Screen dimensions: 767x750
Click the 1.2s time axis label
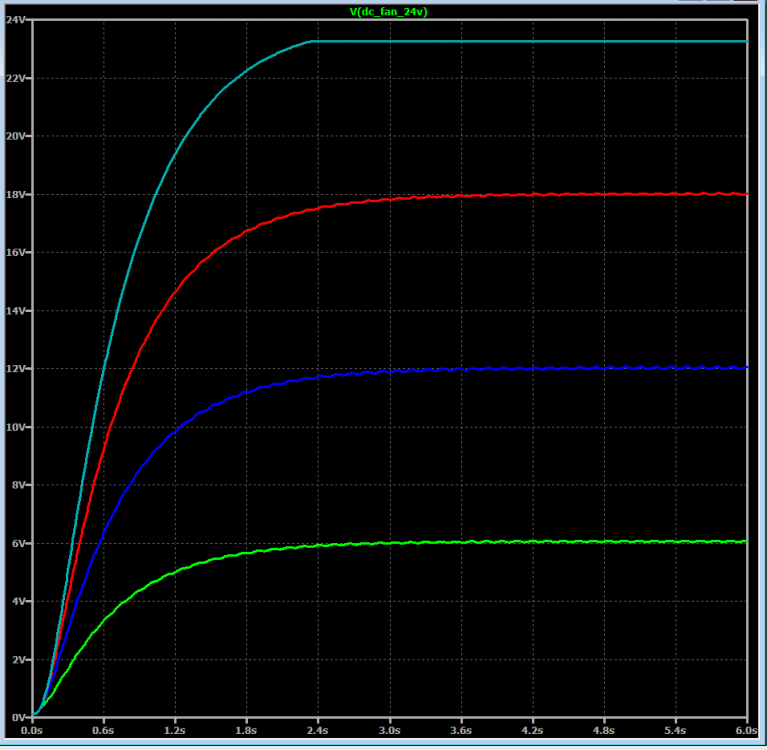click(175, 730)
